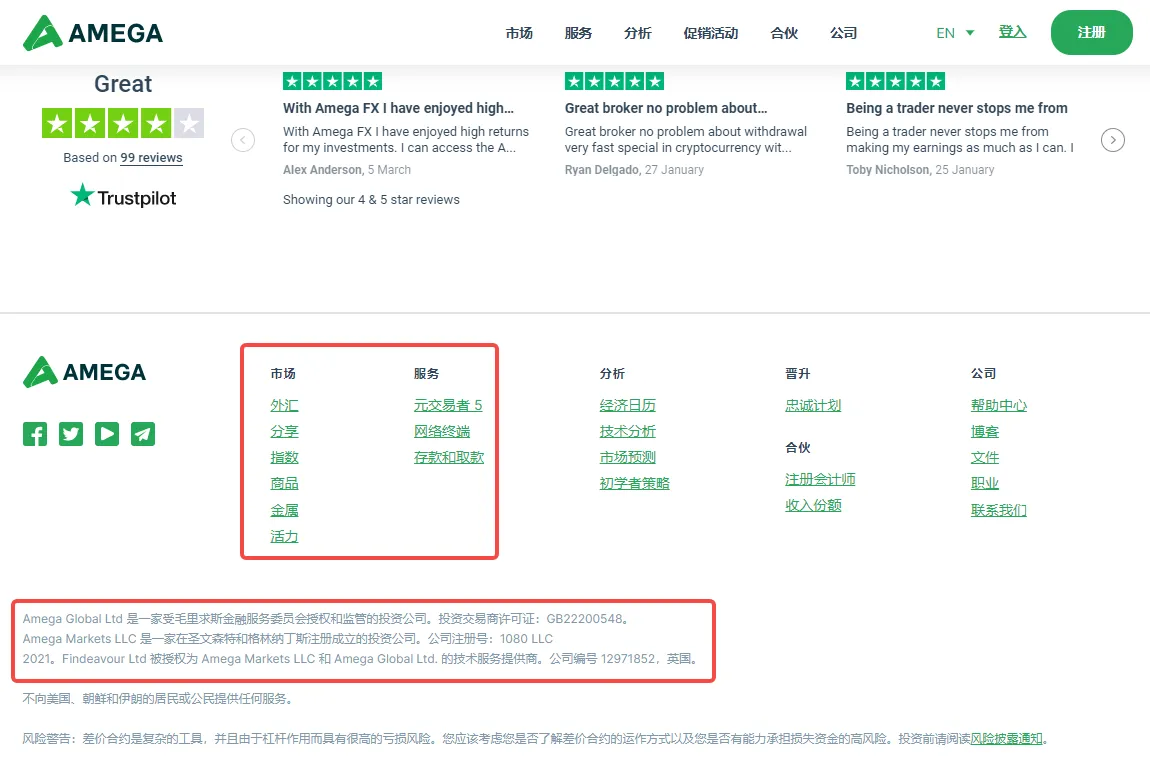Open Alex Anderson's review title
The width and height of the screenshot is (1150, 757).
coord(398,108)
